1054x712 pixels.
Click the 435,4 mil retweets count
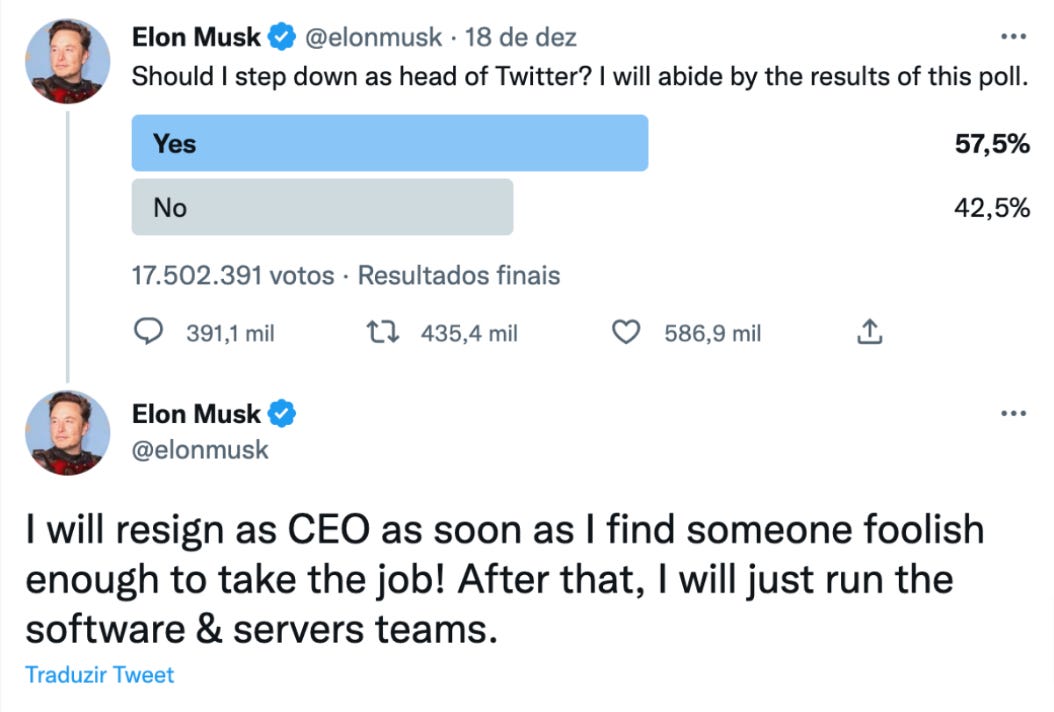coord(469,333)
